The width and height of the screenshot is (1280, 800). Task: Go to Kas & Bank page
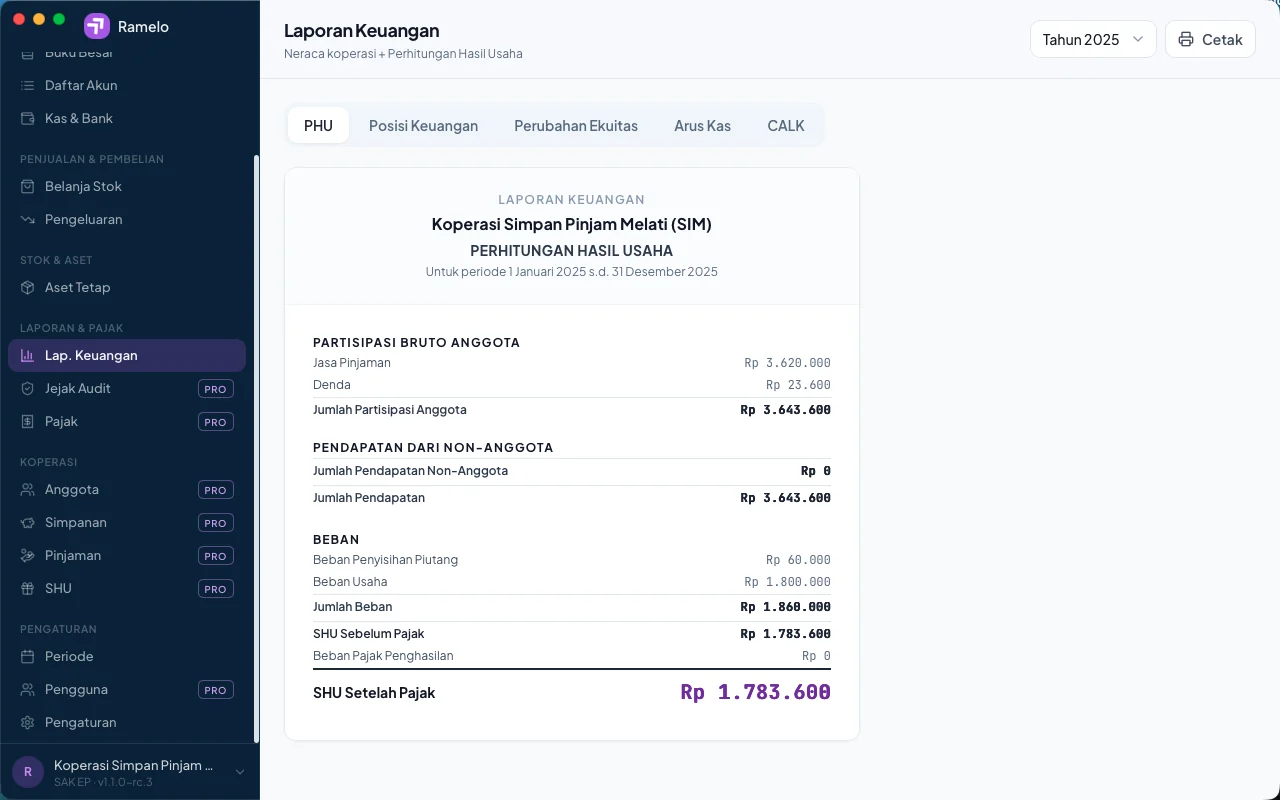point(127,118)
